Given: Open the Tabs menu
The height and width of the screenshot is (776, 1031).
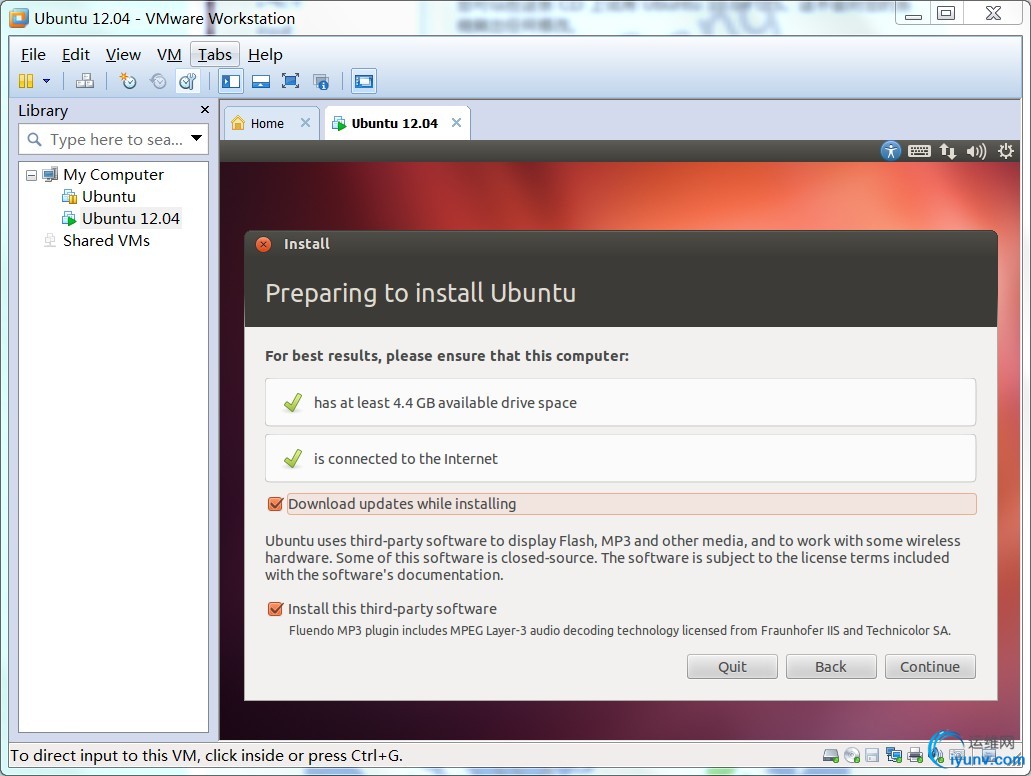Looking at the screenshot, I should pyautogui.click(x=214, y=55).
